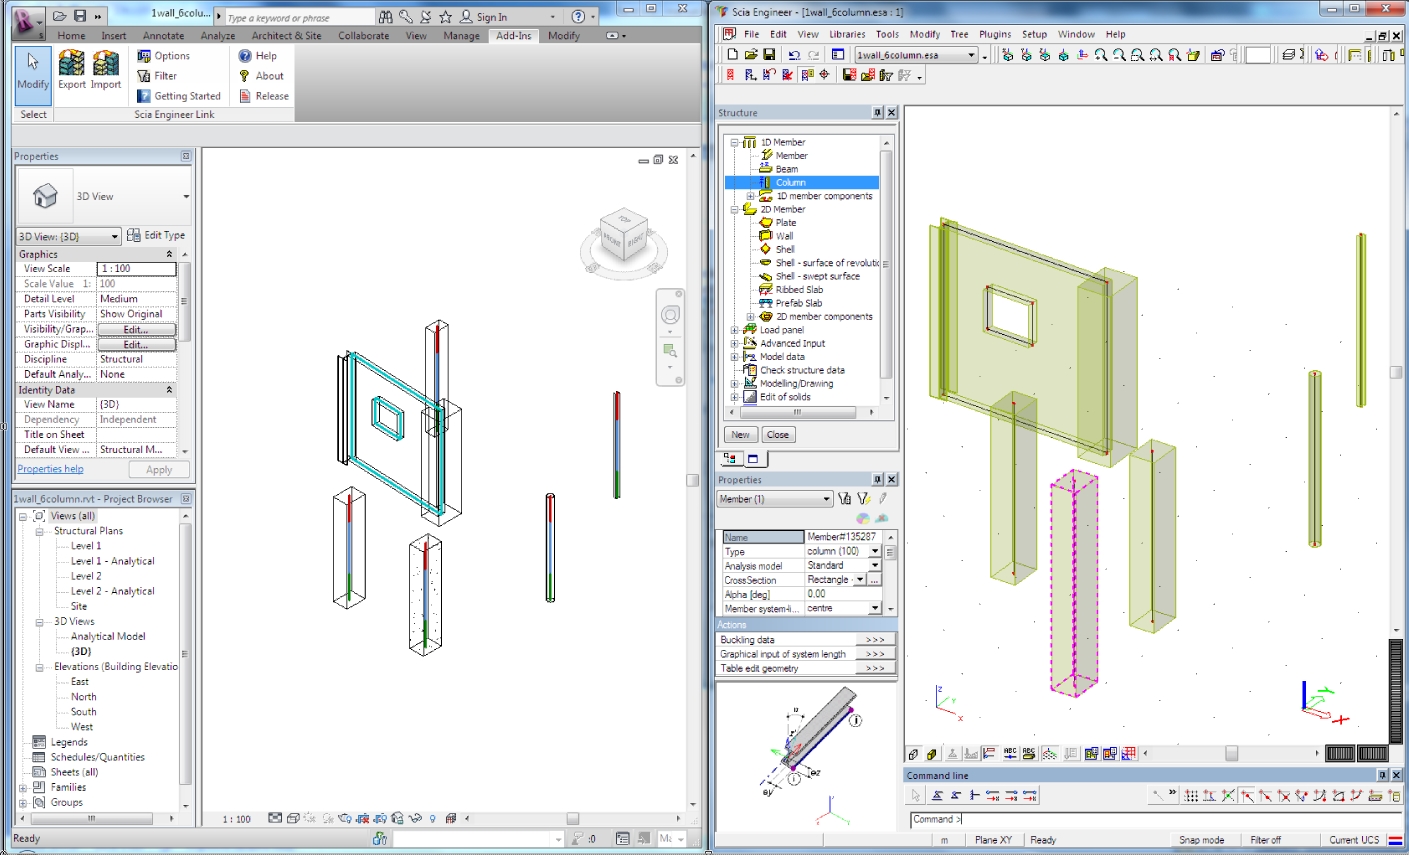Click Edit Type in Revit Properties
This screenshot has width=1409, height=855.
[x=156, y=235]
